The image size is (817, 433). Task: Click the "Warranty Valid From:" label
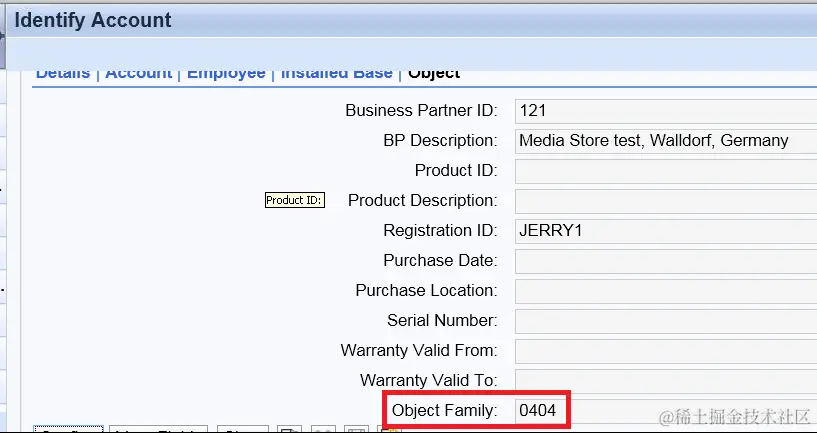click(x=419, y=350)
